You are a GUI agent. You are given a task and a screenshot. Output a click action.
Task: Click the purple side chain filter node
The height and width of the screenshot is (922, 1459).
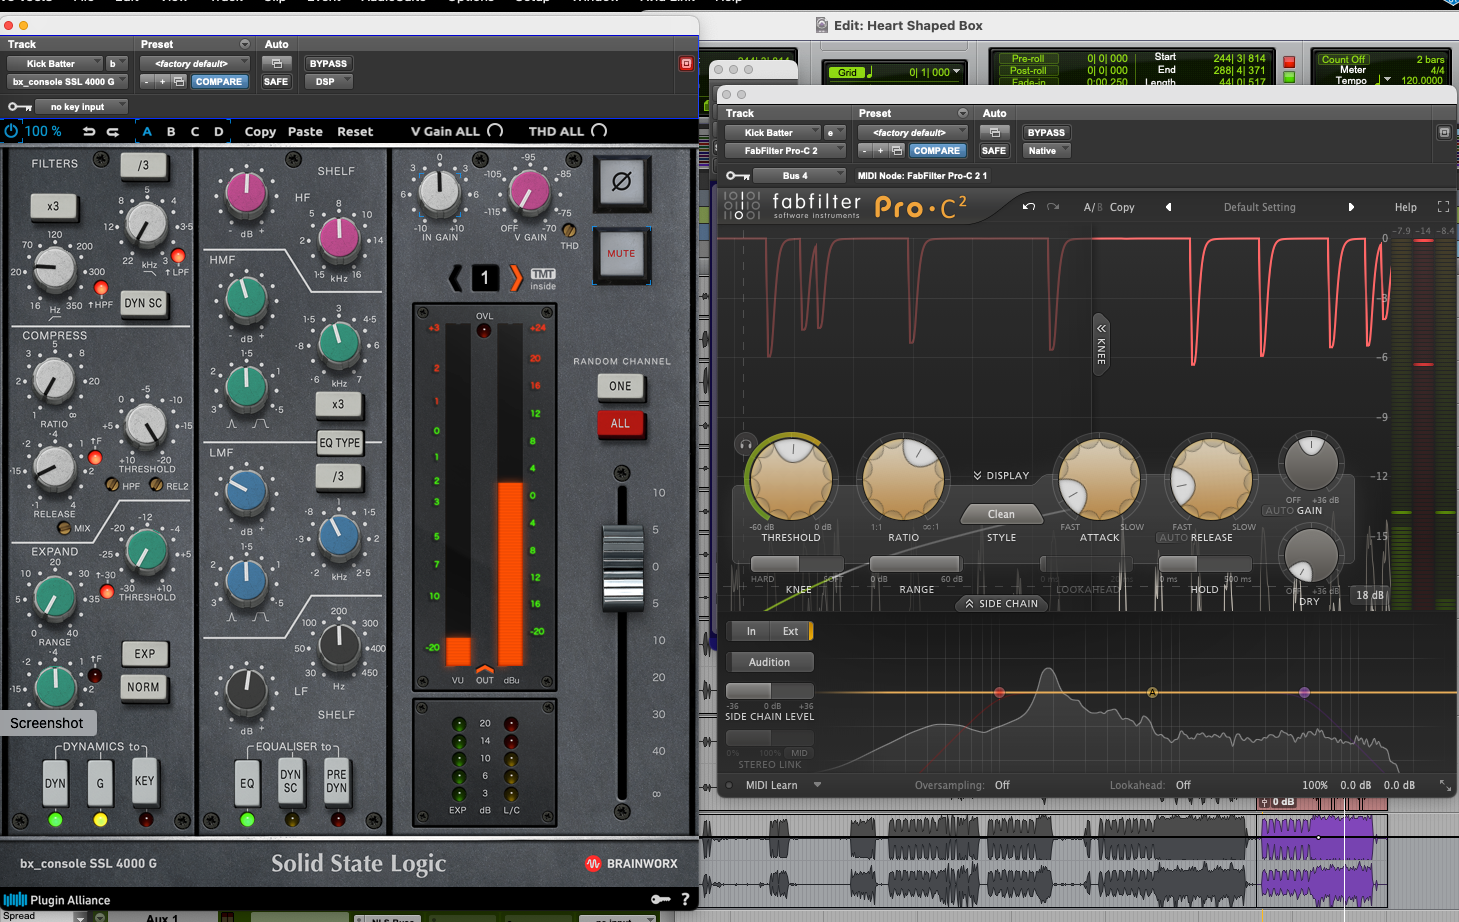[1304, 692]
